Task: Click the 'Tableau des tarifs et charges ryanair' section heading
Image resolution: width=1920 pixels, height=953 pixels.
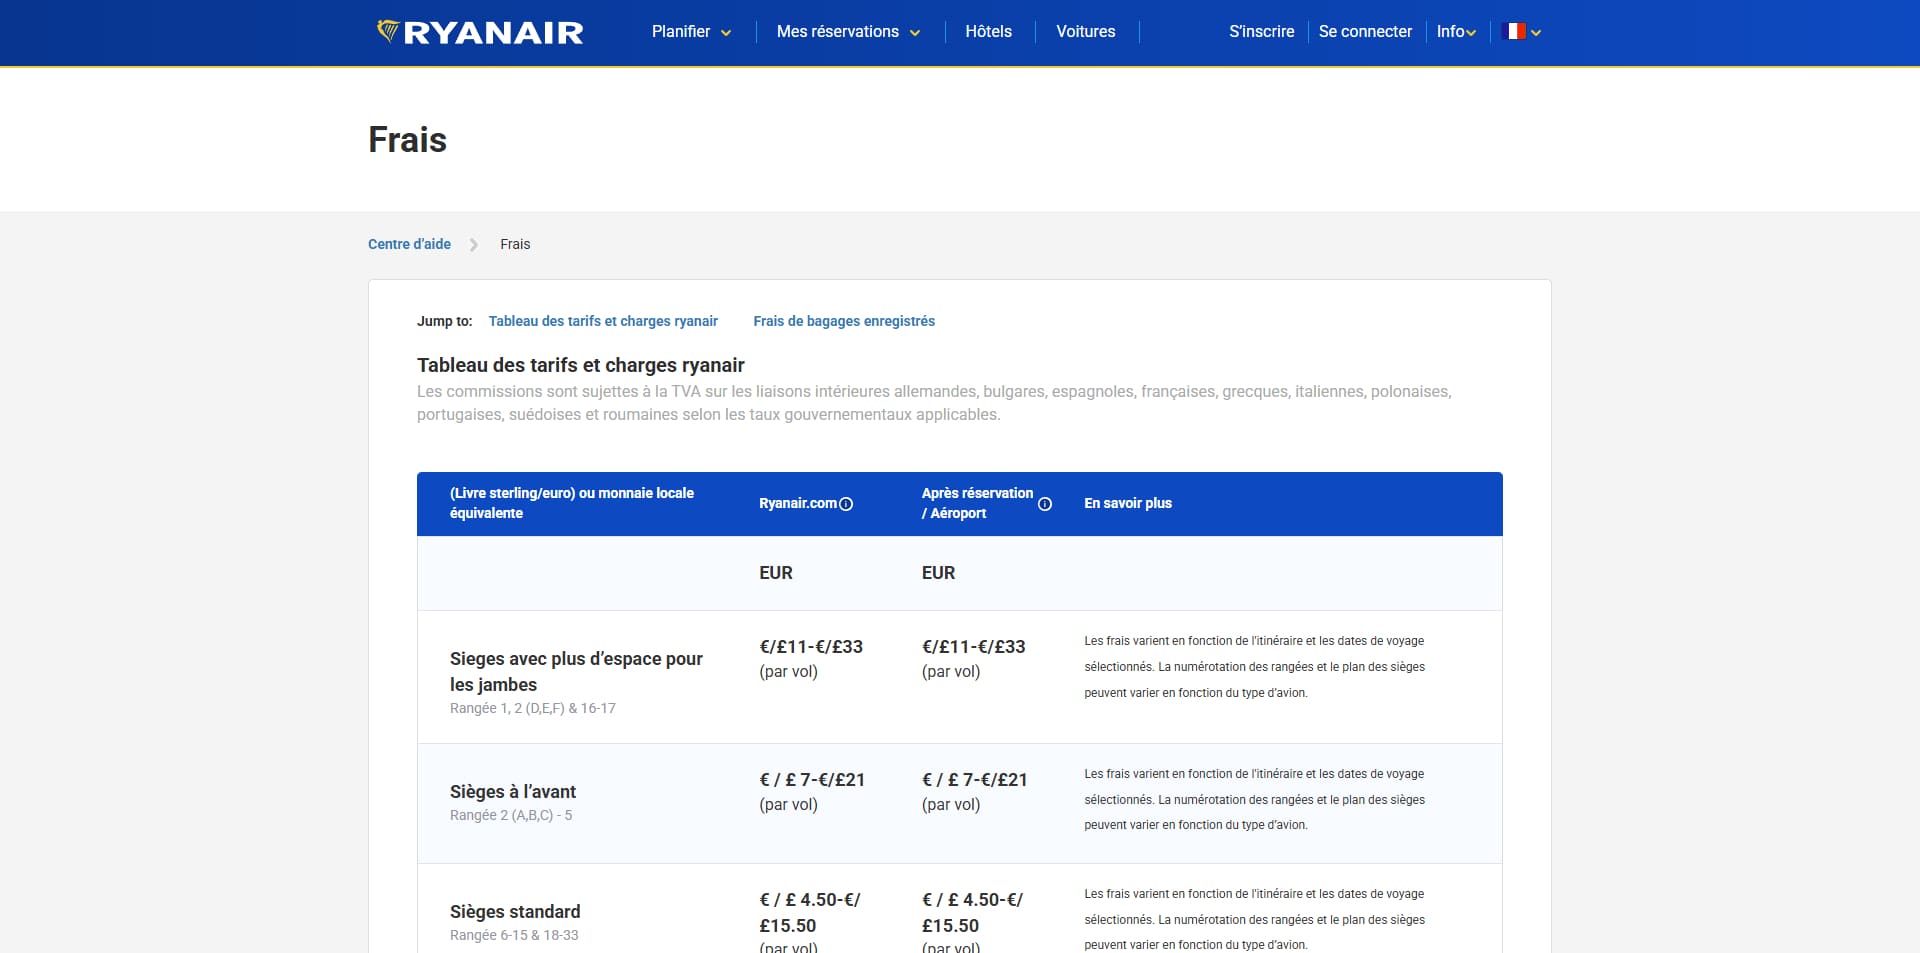Action: click(581, 365)
